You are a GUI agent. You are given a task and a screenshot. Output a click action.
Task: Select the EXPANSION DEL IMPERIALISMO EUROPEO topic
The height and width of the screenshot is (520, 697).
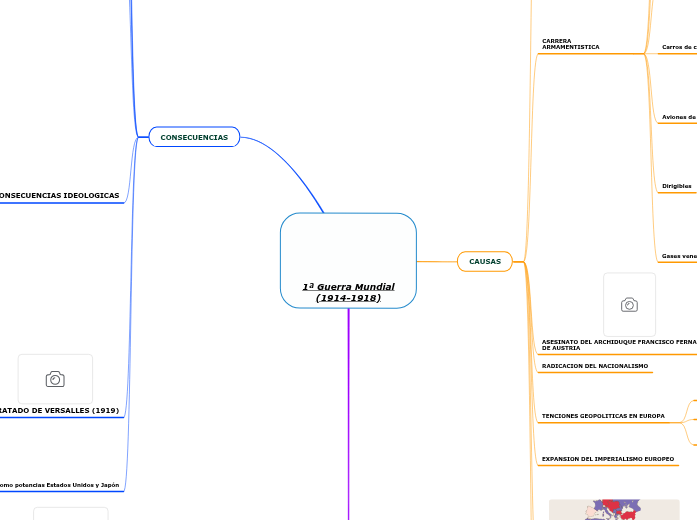coord(608,459)
